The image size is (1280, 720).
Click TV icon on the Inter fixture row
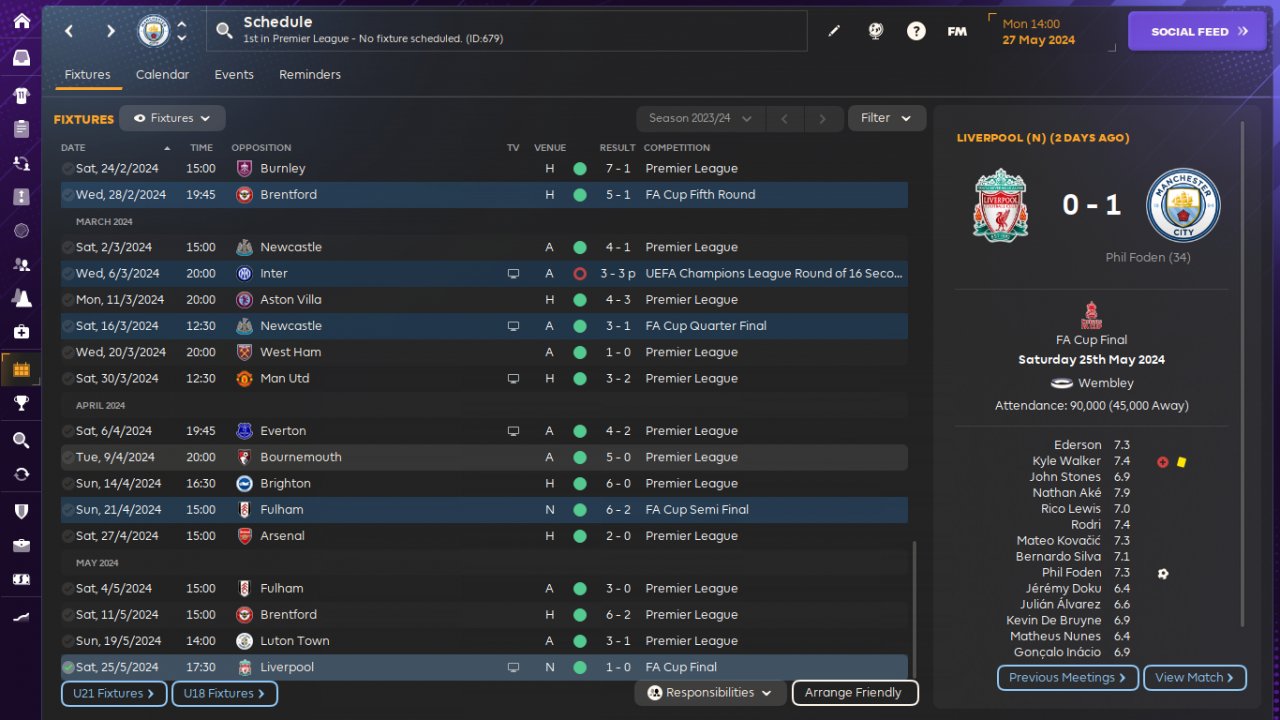pos(513,273)
